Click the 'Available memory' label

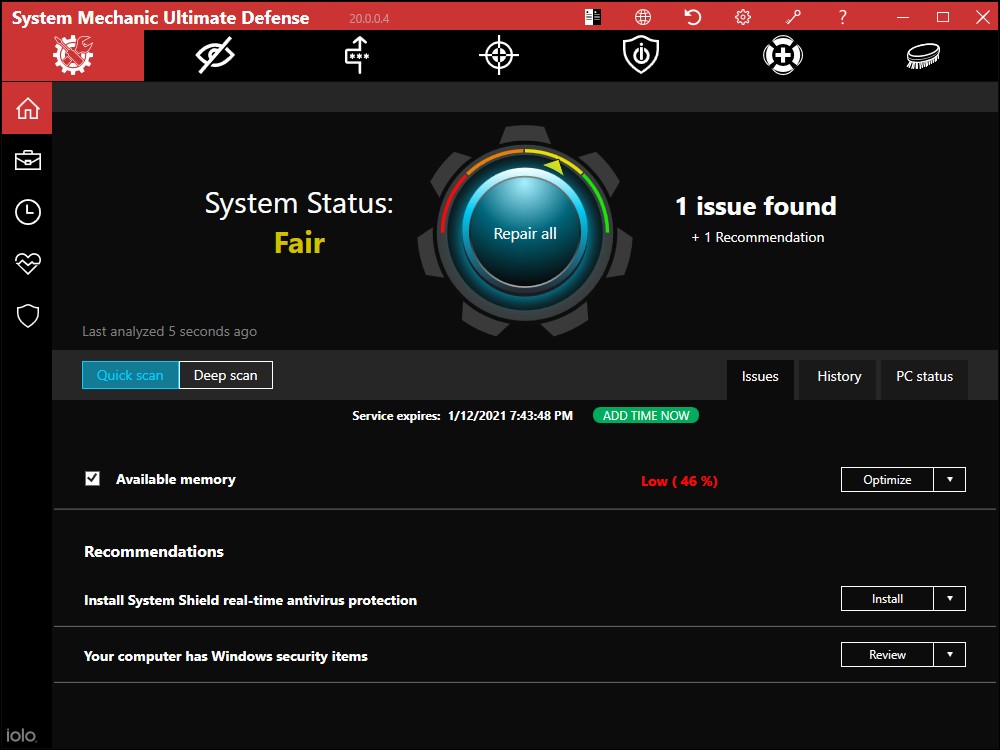[175, 479]
